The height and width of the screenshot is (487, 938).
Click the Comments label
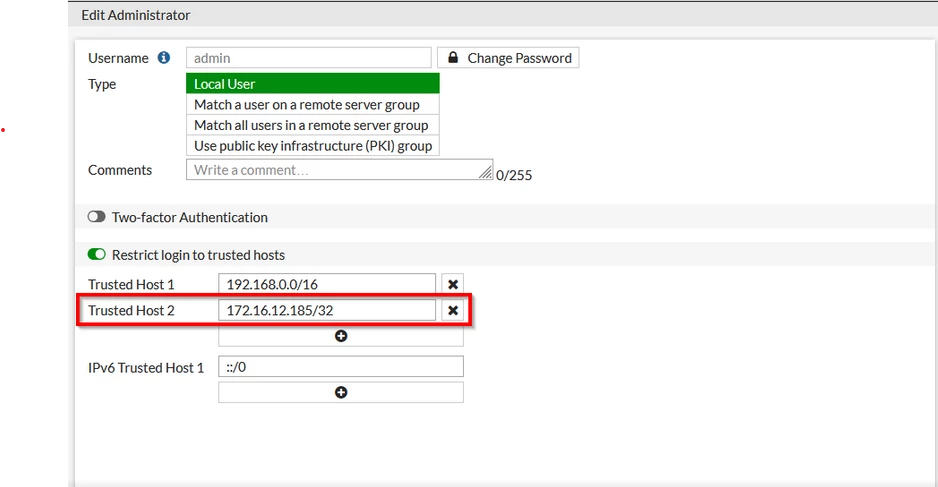tap(120, 170)
